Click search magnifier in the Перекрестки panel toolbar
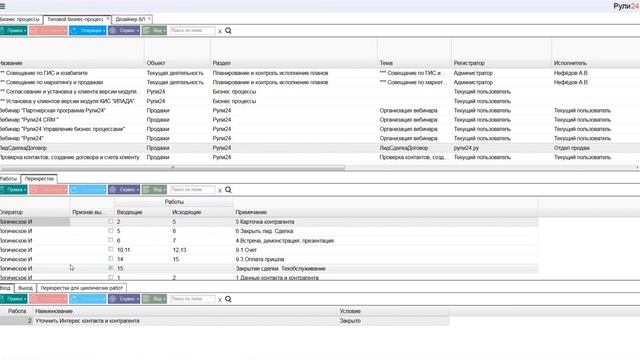Image resolution: width=640 pixels, height=360 pixels. click(228, 190)
